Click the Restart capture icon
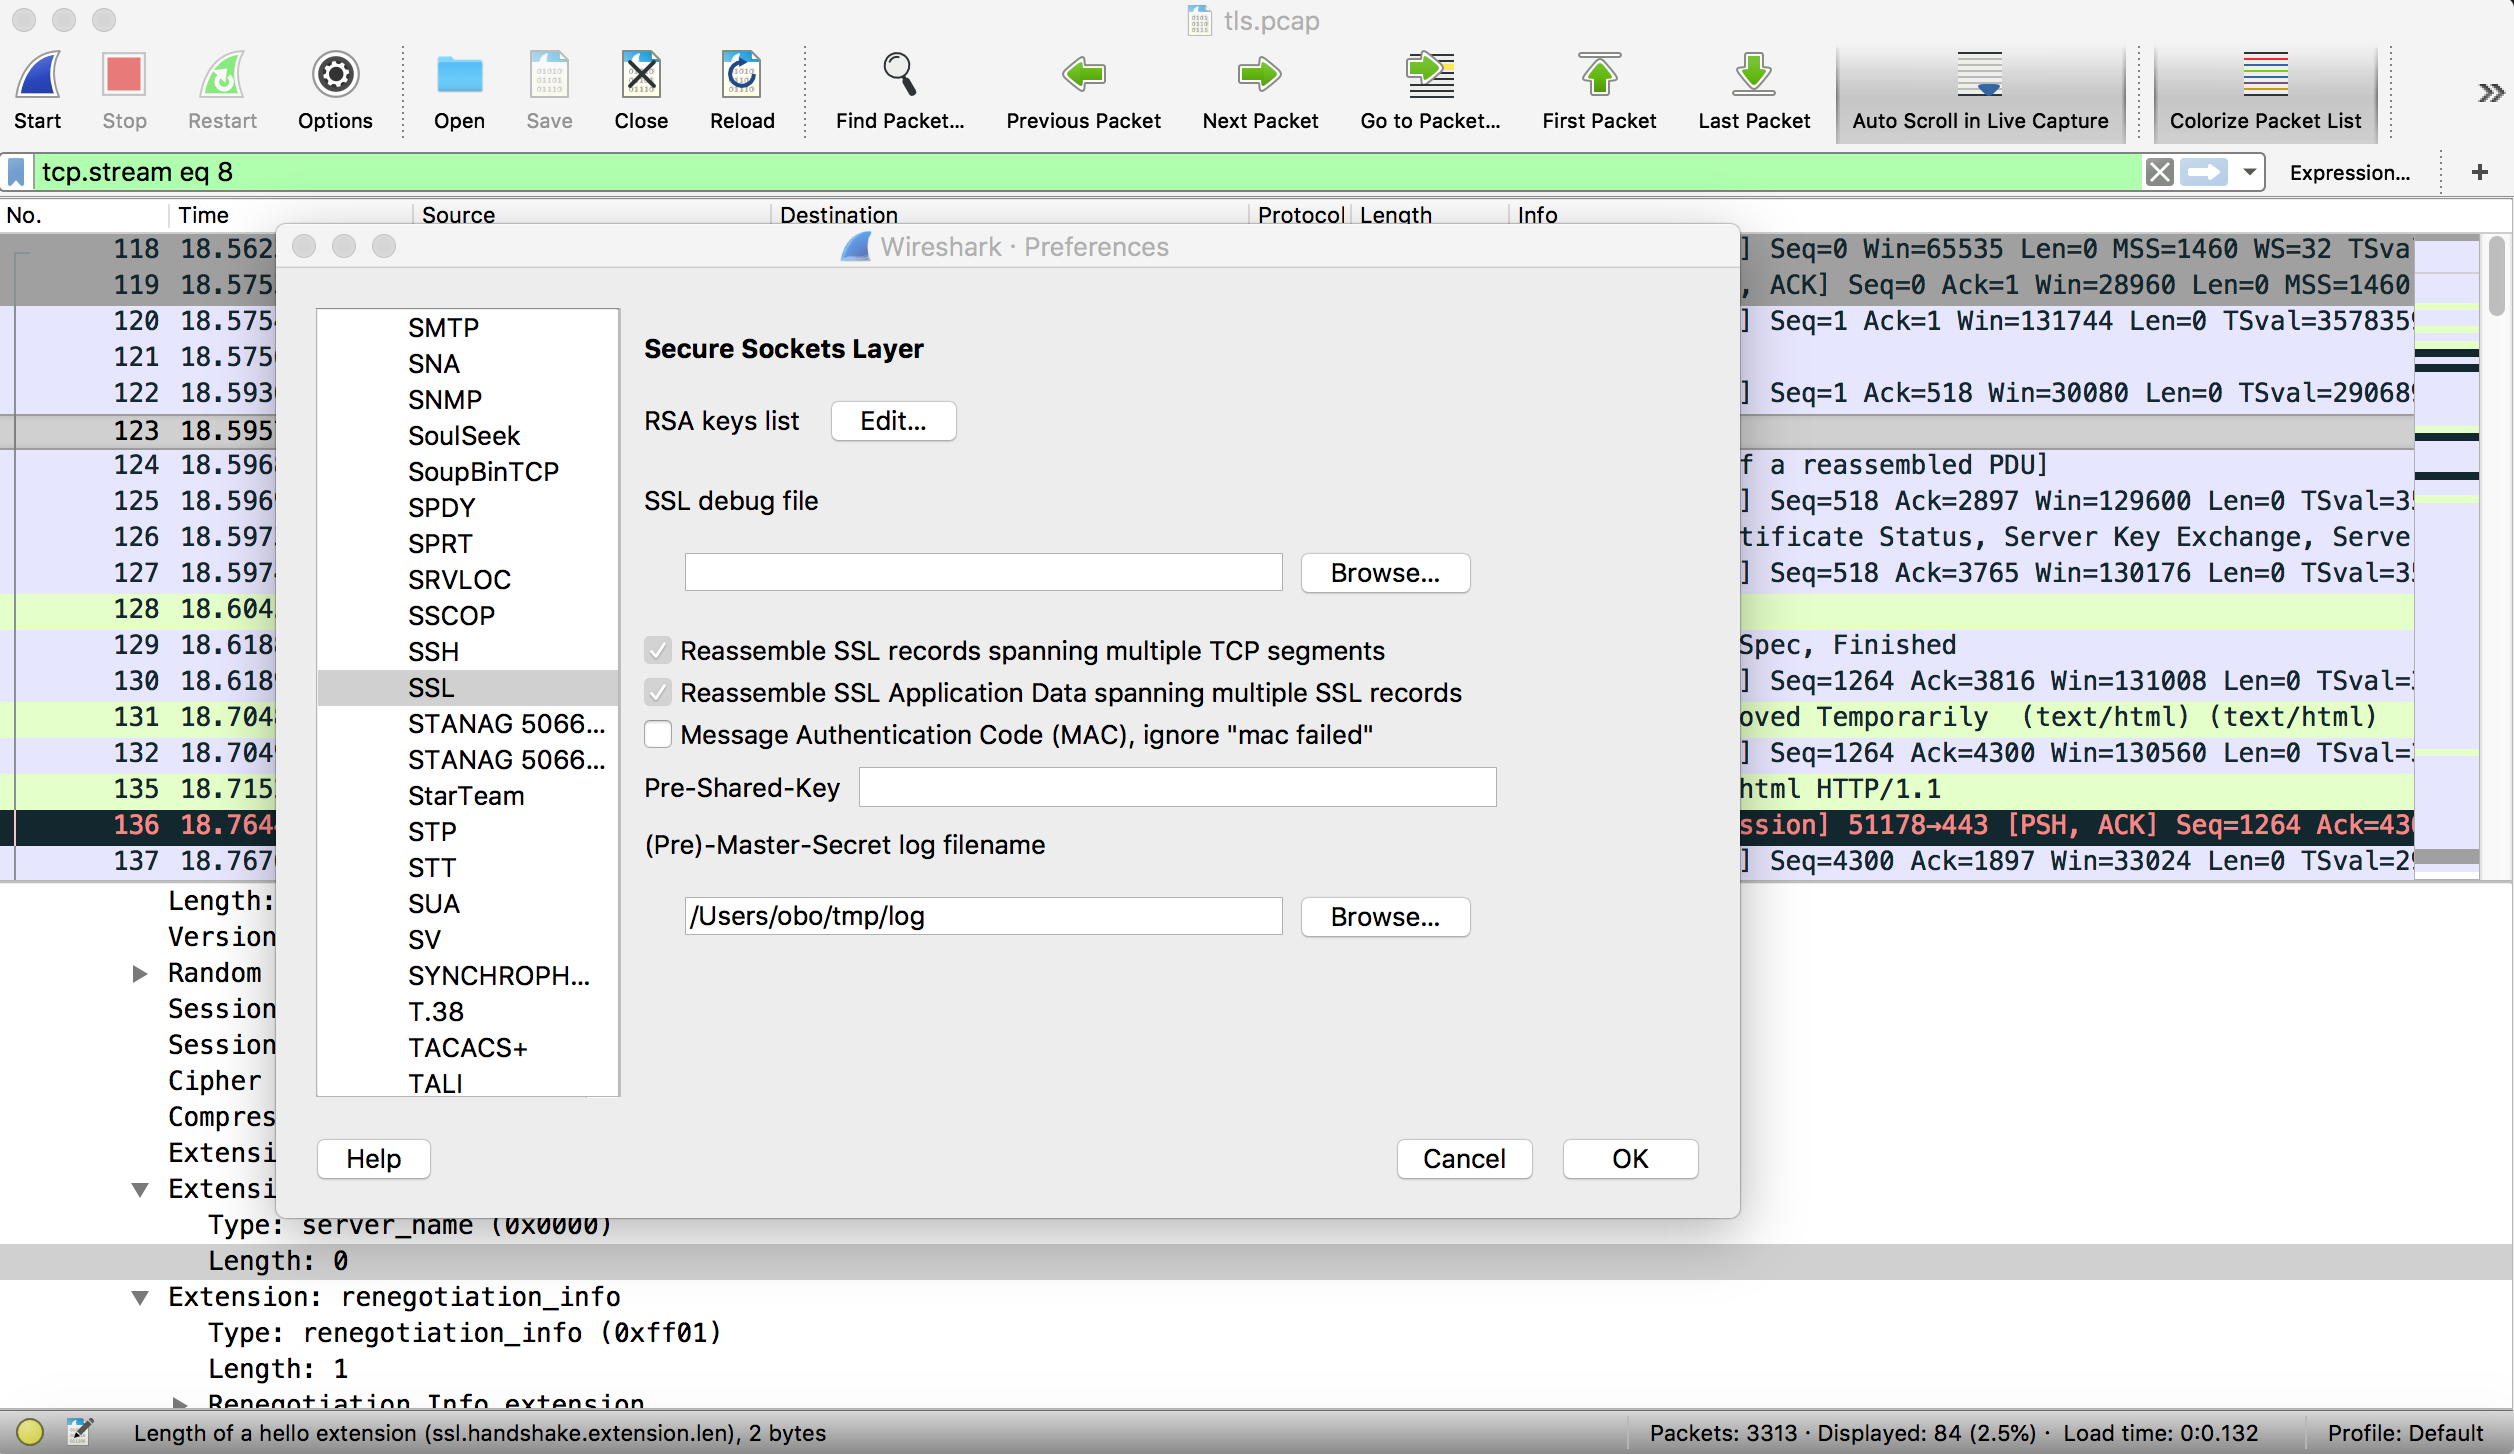 [x=222, y=77]
